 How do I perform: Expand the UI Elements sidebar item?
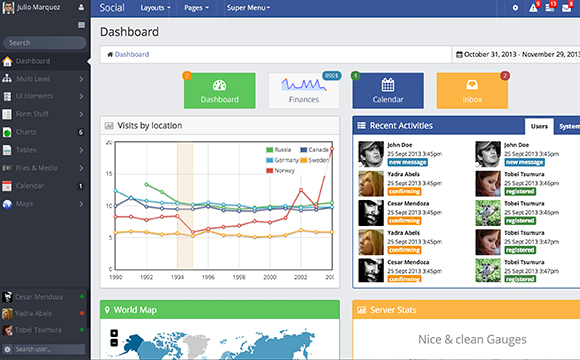[x=44, y=96]
